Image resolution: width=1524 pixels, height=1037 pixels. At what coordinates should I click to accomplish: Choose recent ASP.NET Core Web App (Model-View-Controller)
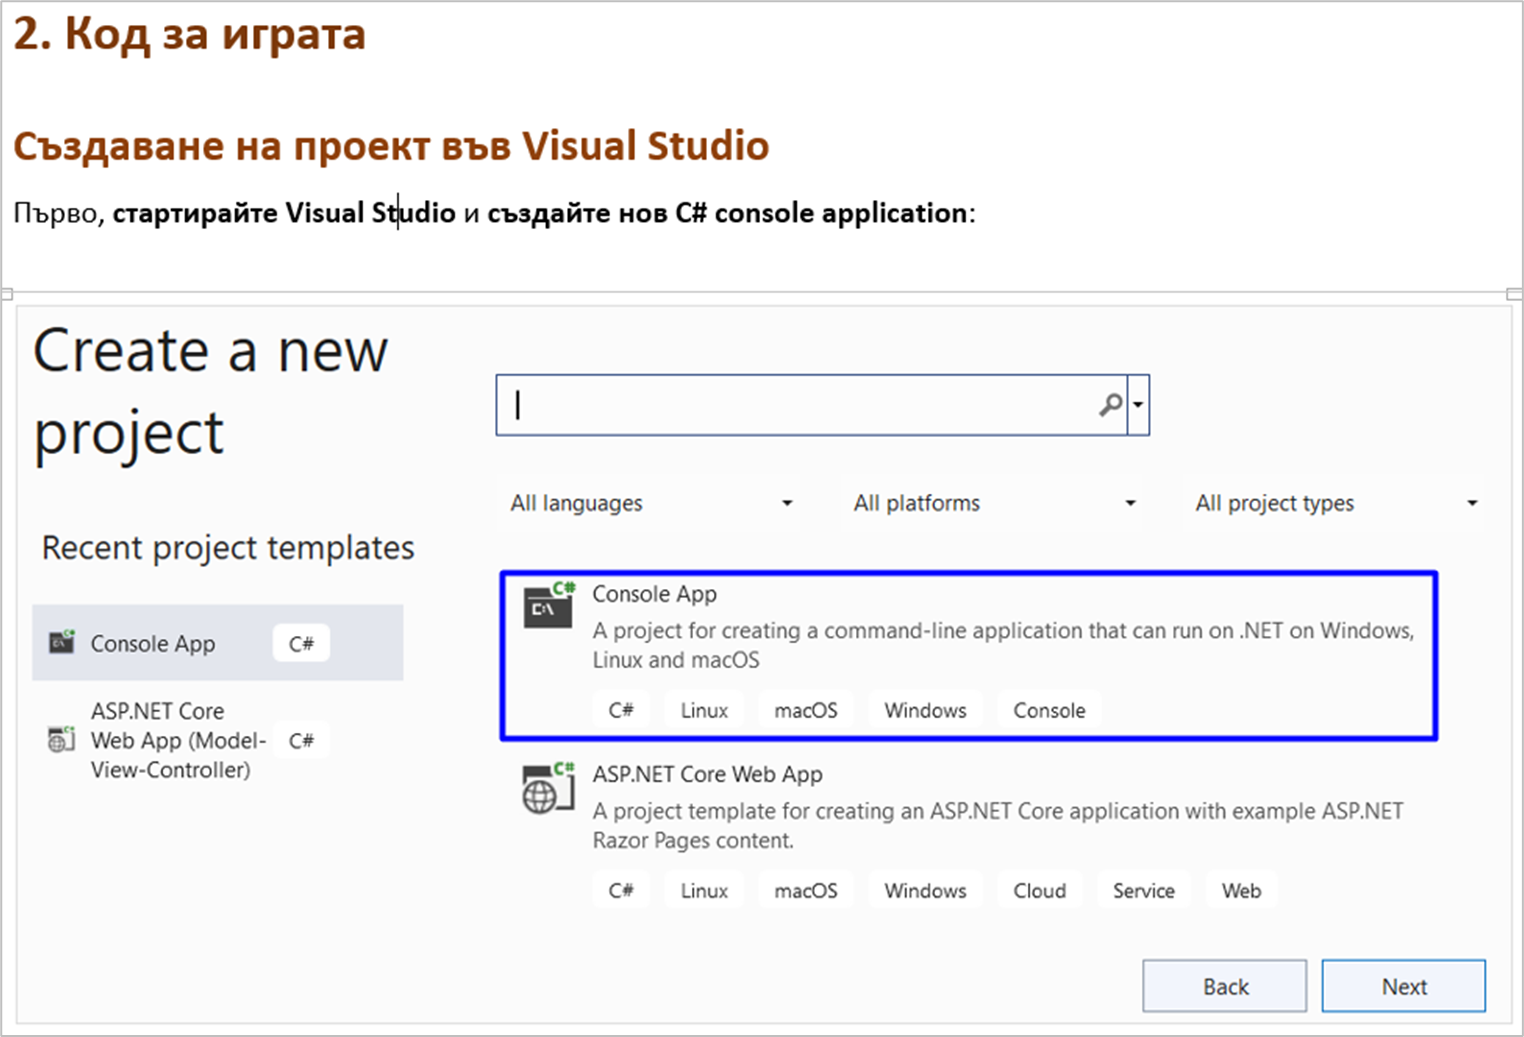(178, 740)
